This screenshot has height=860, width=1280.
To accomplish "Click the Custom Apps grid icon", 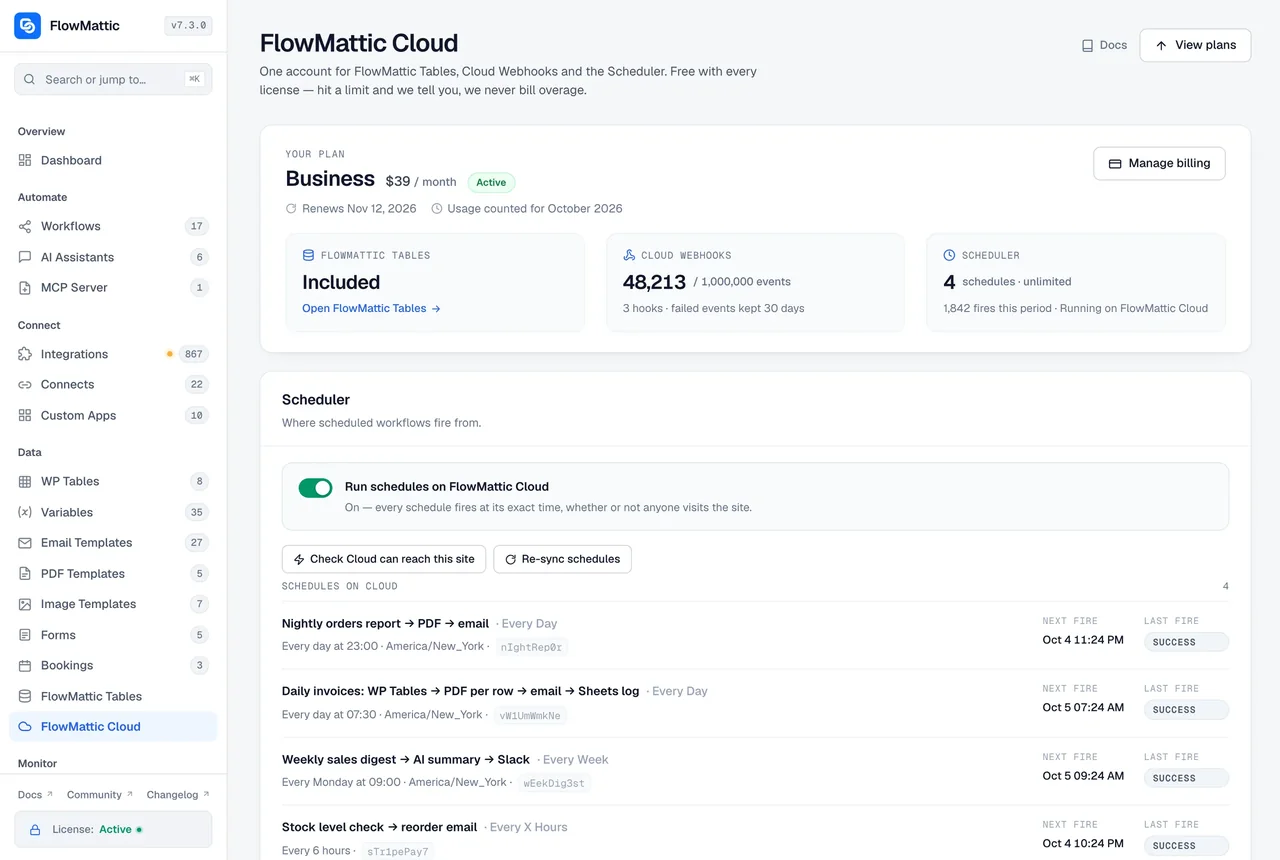I will (x=25, y=415).
